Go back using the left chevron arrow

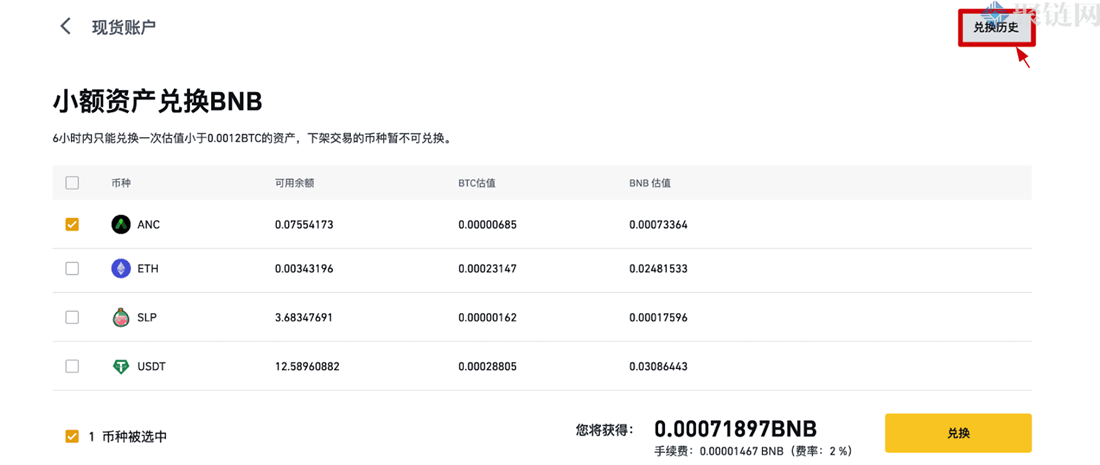coord(66,27)
